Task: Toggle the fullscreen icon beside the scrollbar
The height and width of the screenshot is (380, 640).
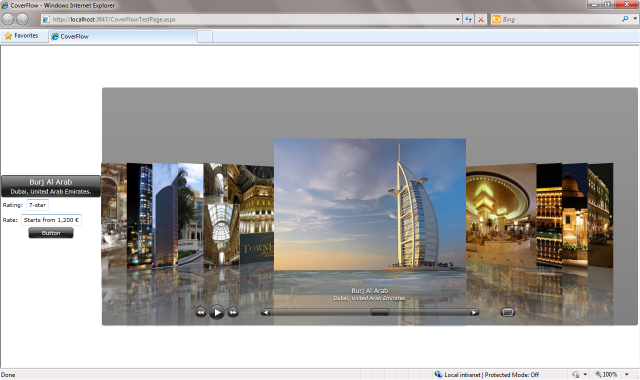Action: pyautogui.click(x=507, y=312)
